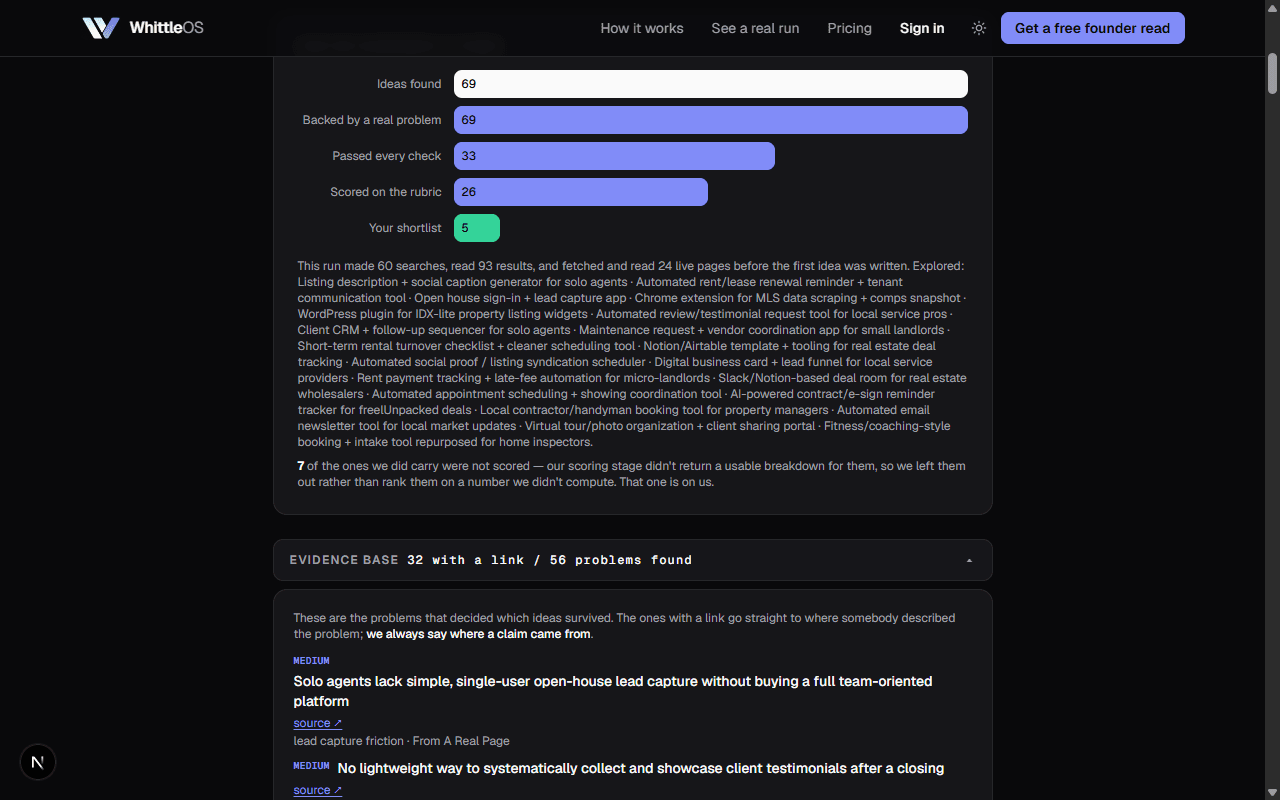Click Sign in
Screen dimensions: 1280x800
[x=922, y=28]
